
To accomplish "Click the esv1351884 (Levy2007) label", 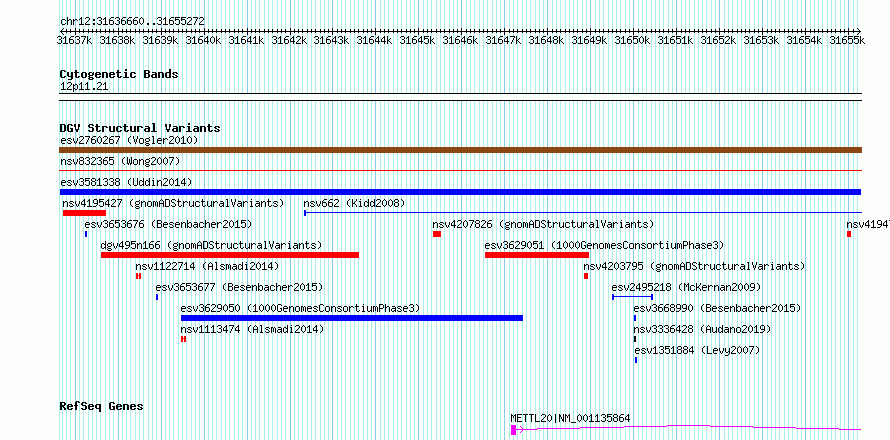I will coord(697,350).
